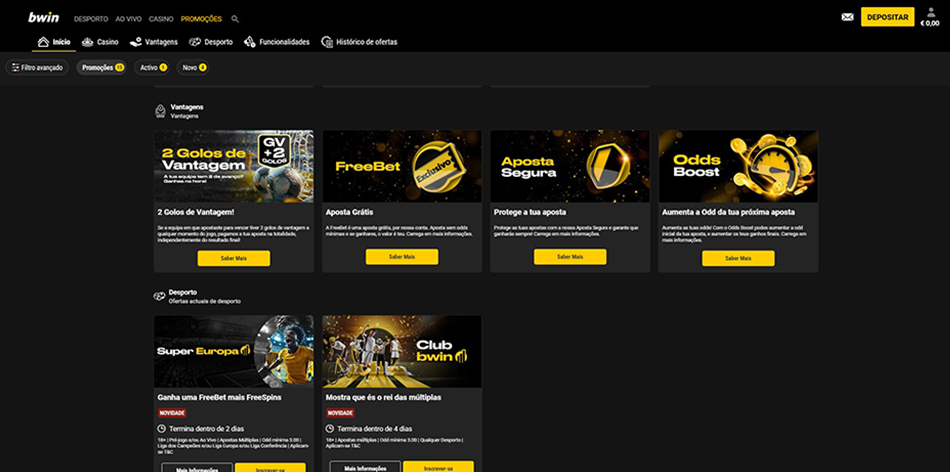
Task: Open the Filtro avançado filter
Action: pos(37,68)
